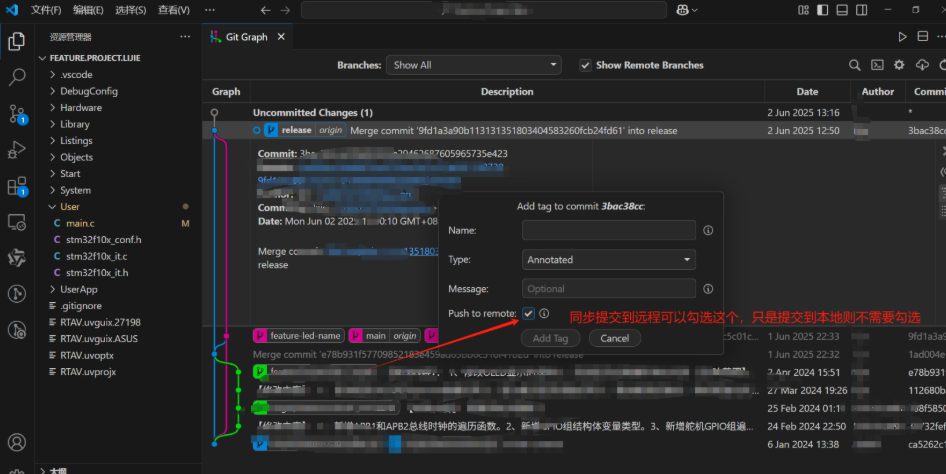This screenshot has height=474, width=946.
Task: Open the overflow menu (…) in the menu bar
Action: point(209,10)
